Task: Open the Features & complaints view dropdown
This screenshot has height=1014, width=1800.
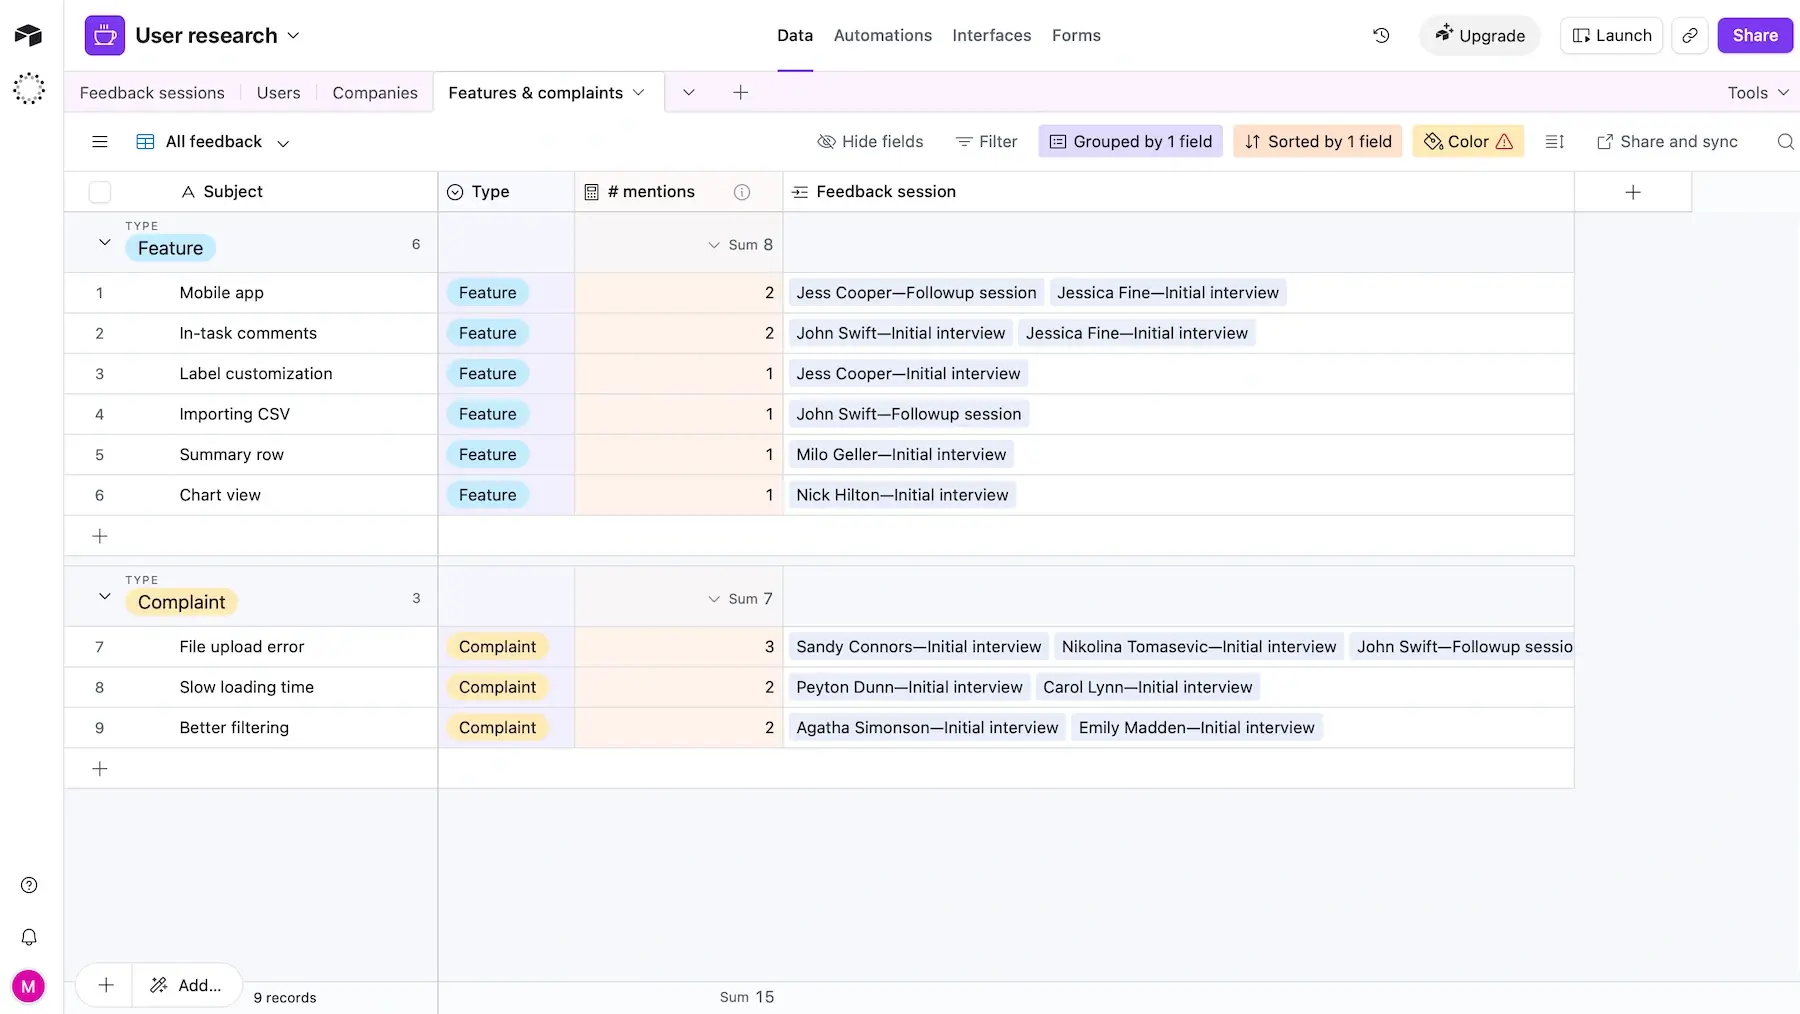Action: [x=639, y=92]
